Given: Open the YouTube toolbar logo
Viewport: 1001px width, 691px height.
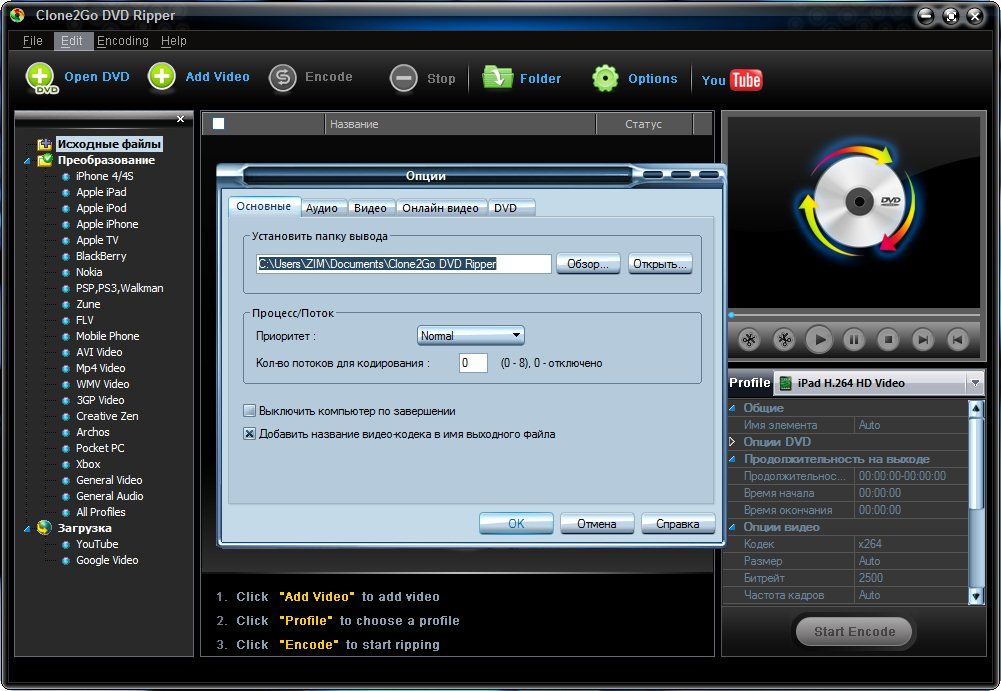Looking at the screenshot, I should [x=732, y=80].
